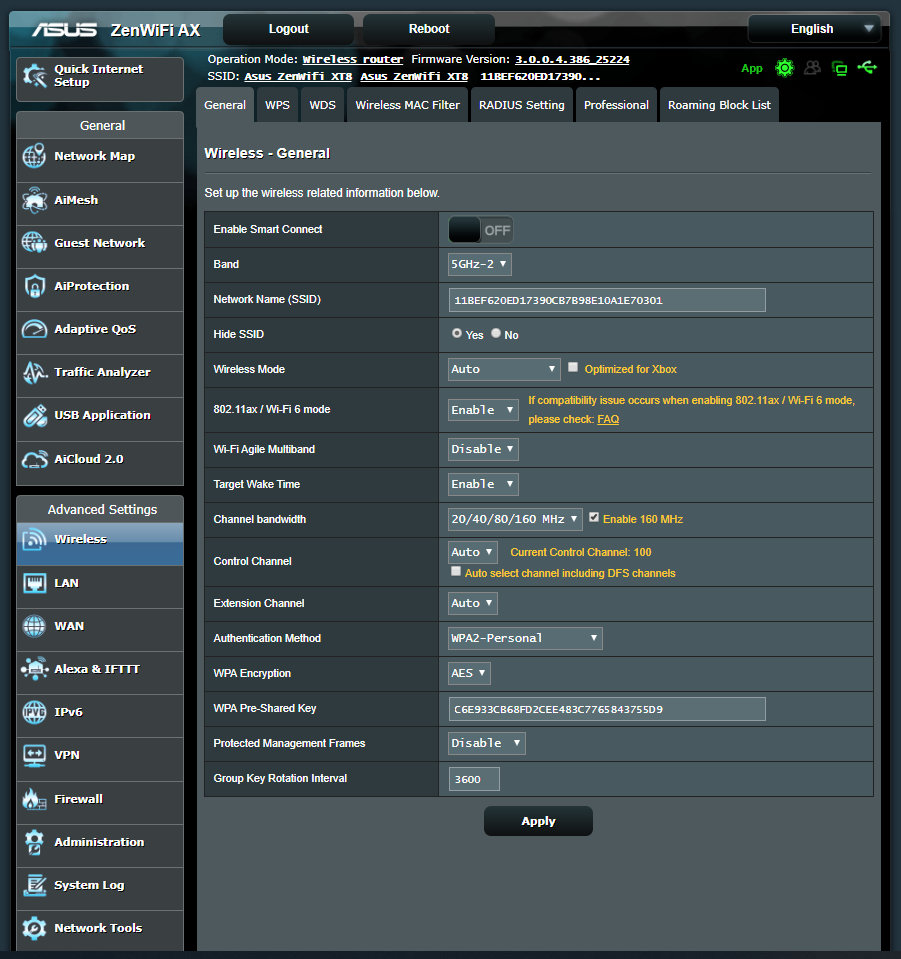Image resolution: width=901 pixels, height=959 pixels.
Task: Click the Group Key Rotation Interval field
Action: [474, 779]
